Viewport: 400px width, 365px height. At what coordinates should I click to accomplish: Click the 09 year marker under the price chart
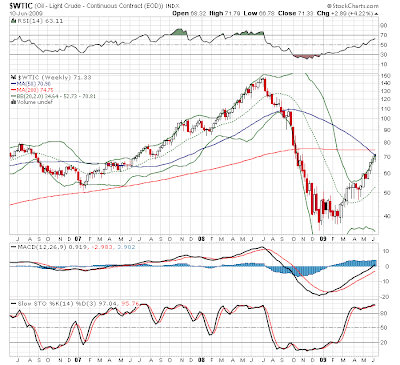point(323,239)
